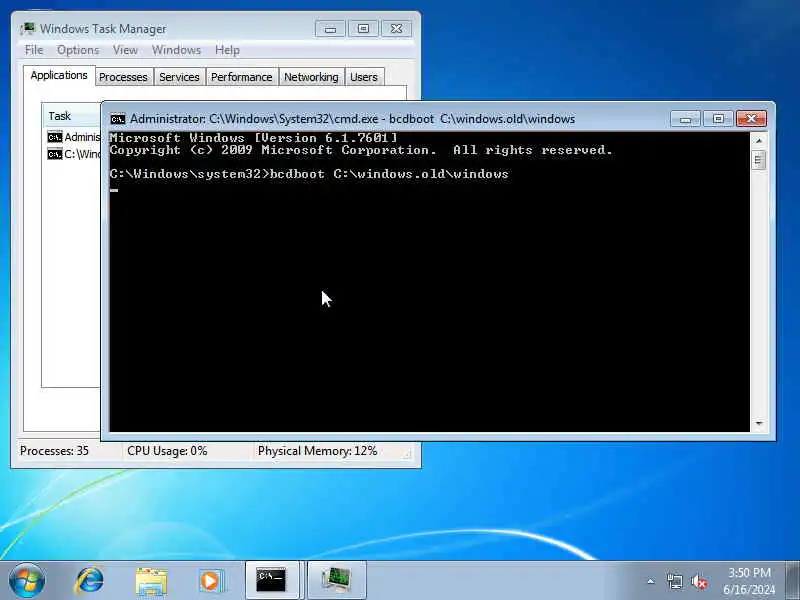Select the Task Manager taskbar button
The image size is (800, 600).
coord(337,580)
